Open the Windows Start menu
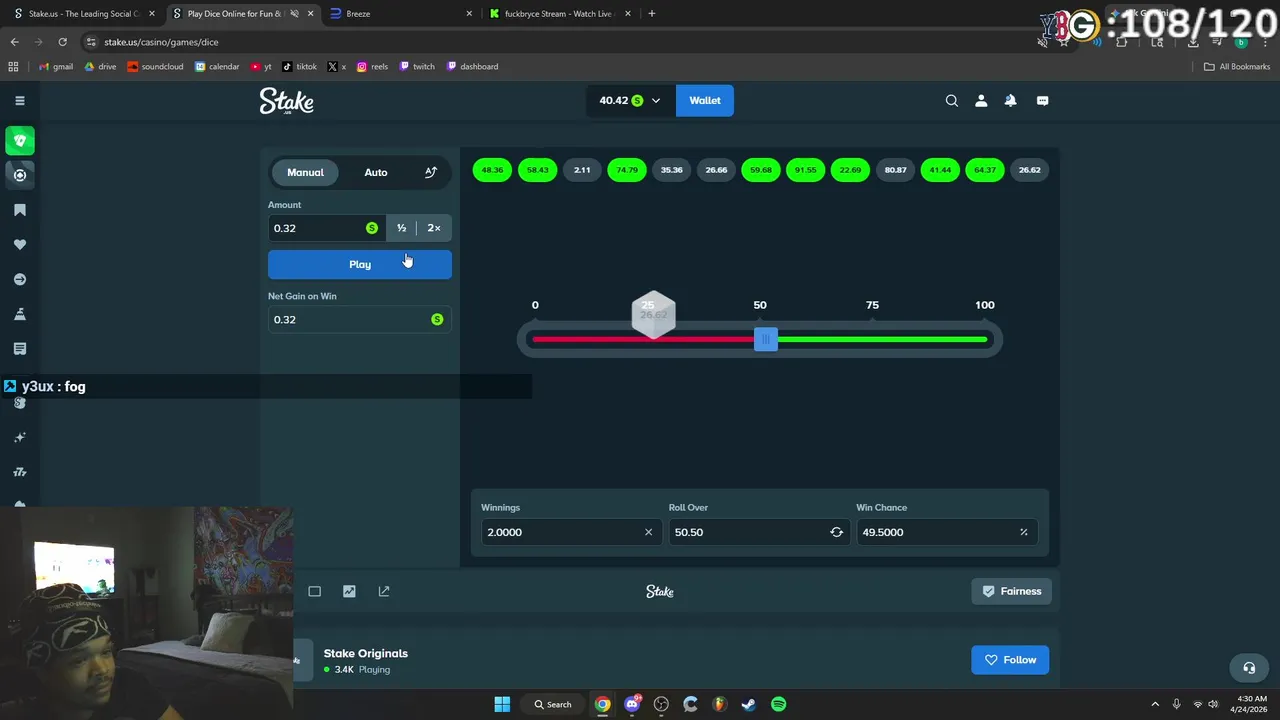The width and height of the screenshot is (1280, 720). [502, 704]
